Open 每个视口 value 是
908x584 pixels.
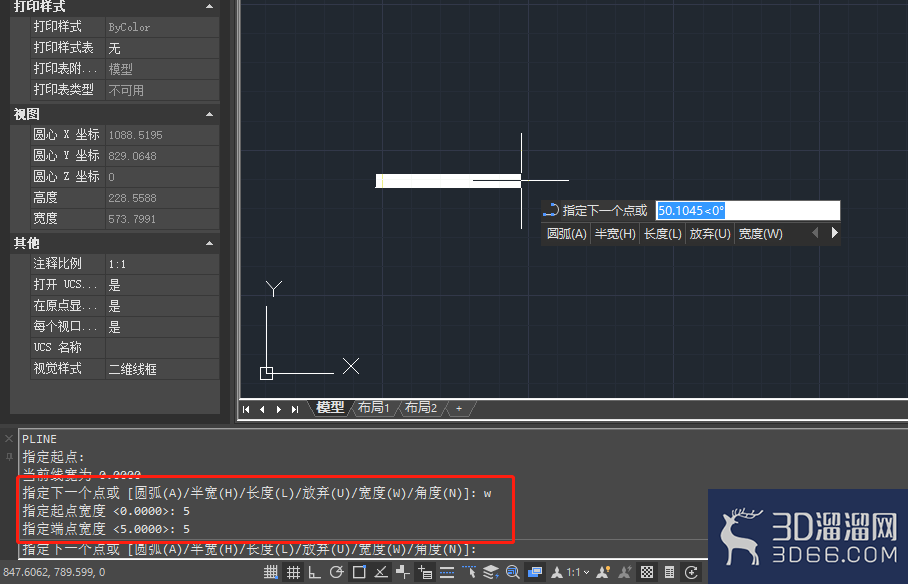(x=162, y=327)
